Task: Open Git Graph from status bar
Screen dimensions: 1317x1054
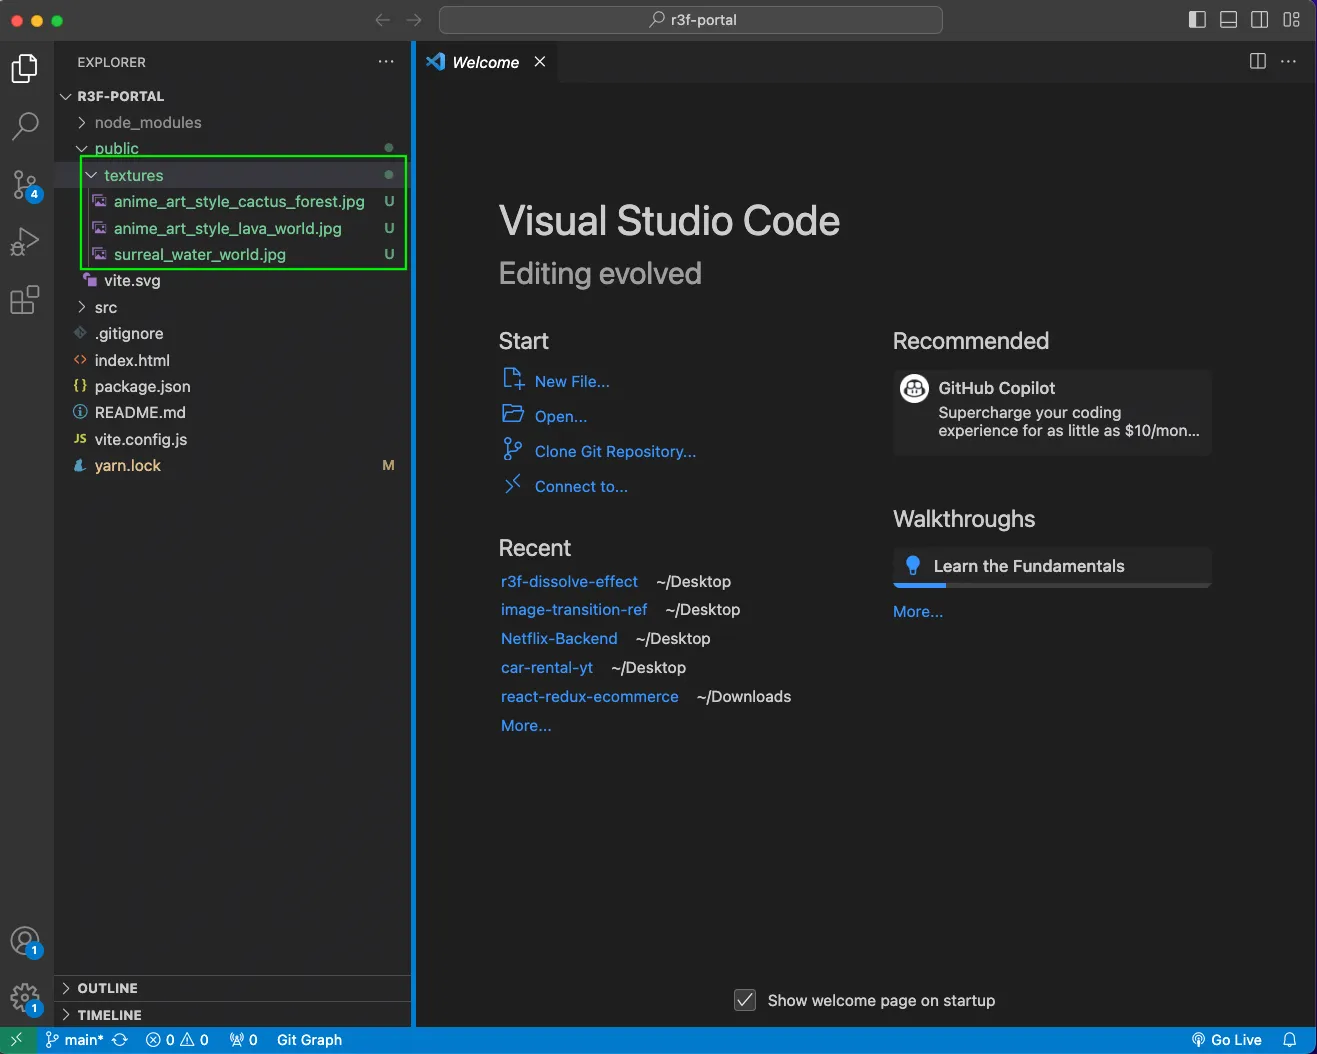Action: pyautogui.click(x=309, y=1040)
